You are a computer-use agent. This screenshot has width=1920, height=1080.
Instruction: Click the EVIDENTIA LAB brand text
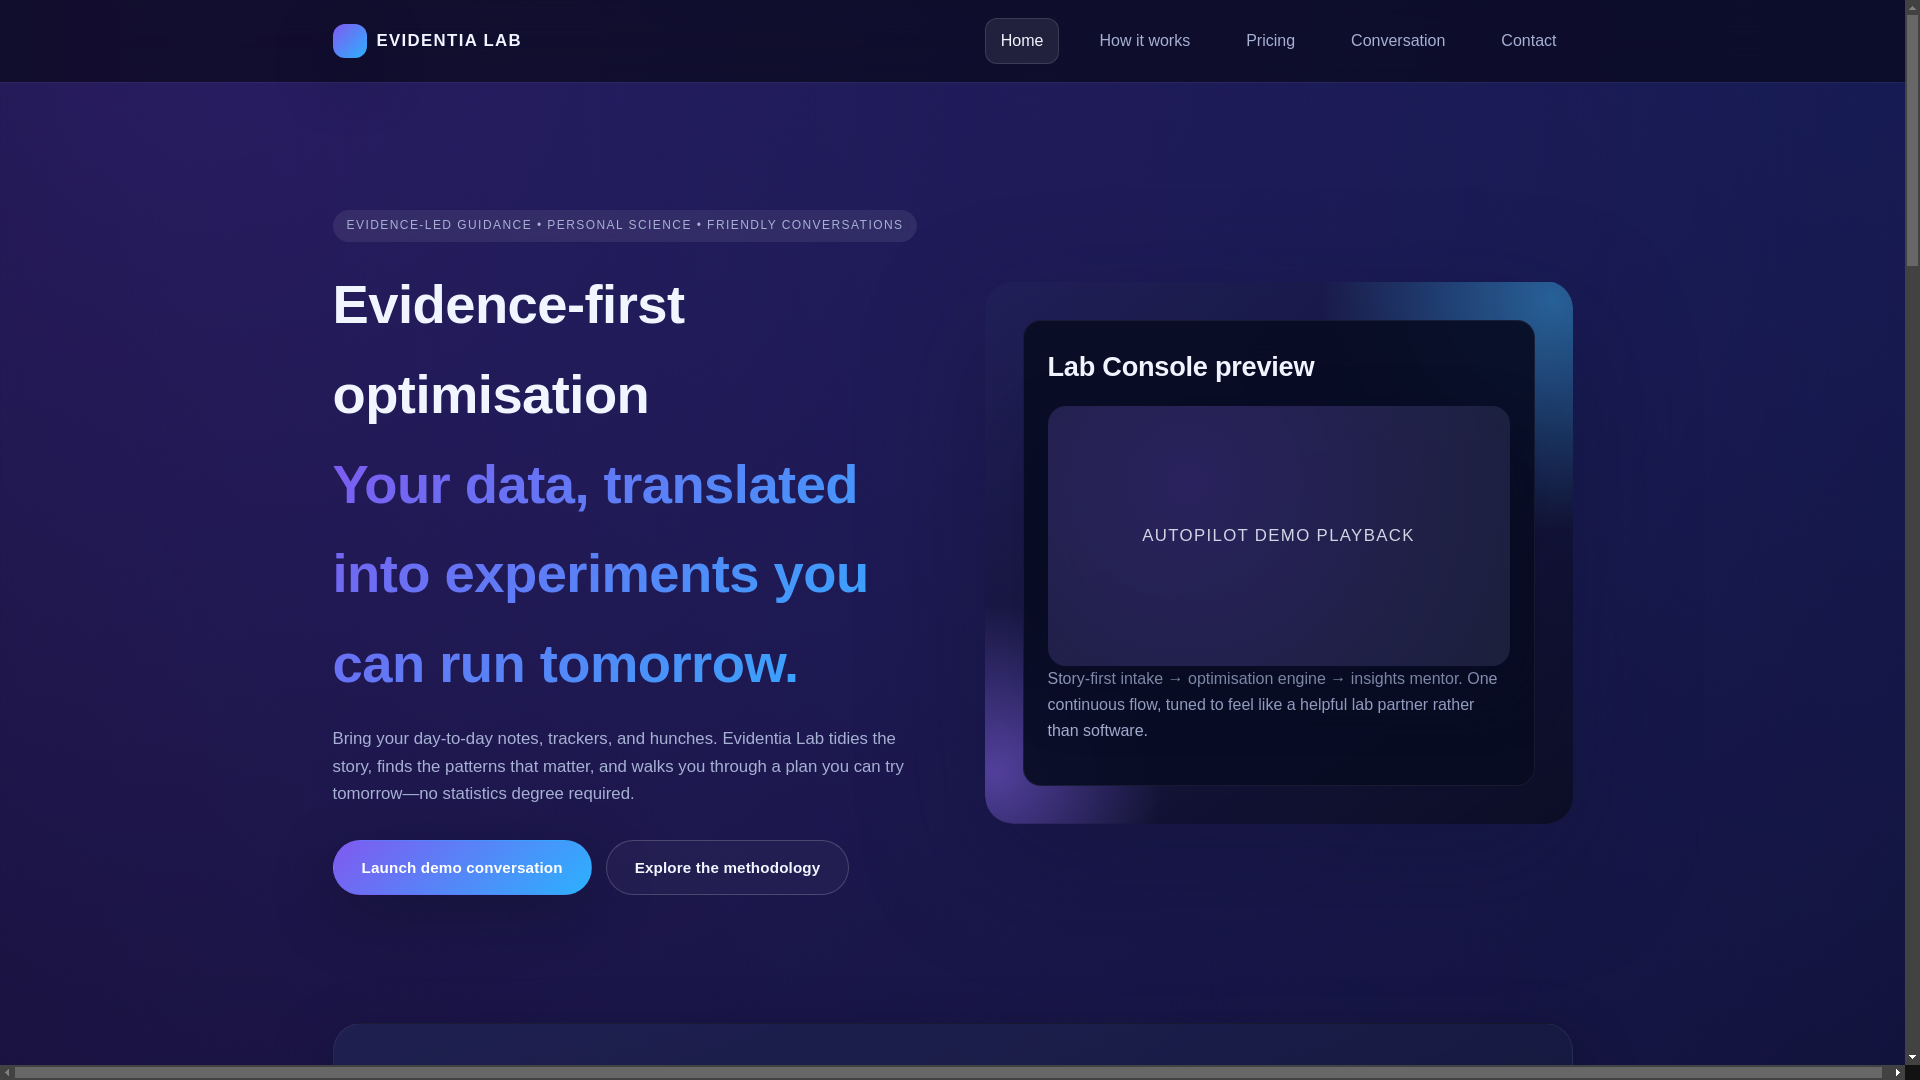[448, 41]
